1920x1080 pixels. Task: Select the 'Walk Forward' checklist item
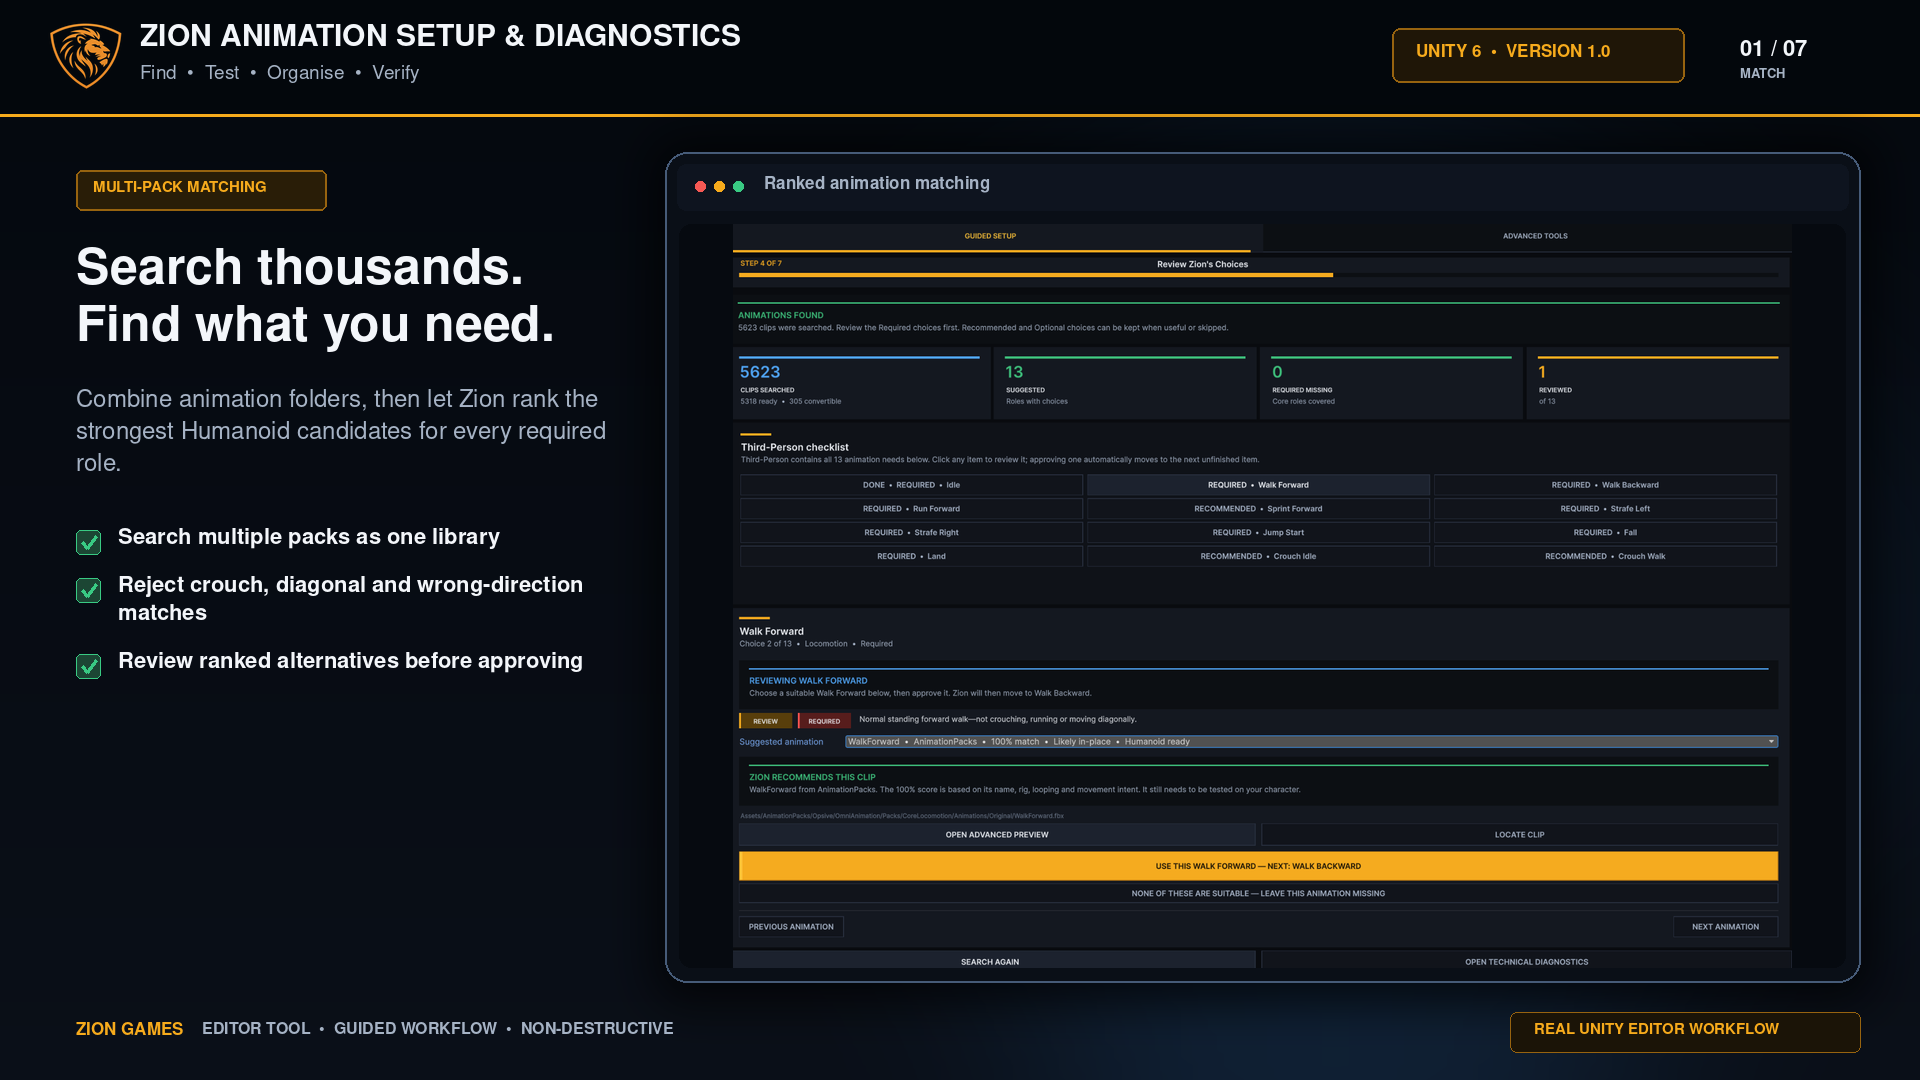[1258, 485]
